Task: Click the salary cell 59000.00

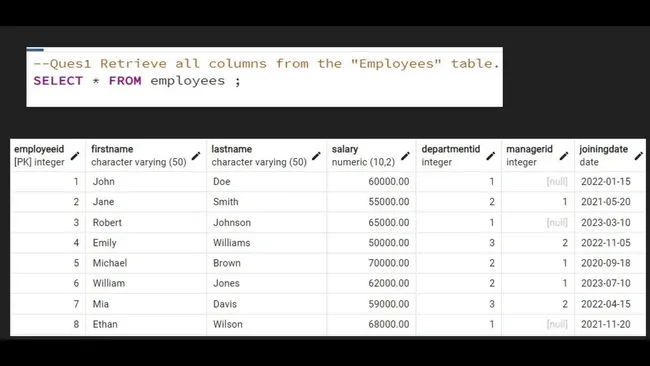Action: pyautogui.click(x=371, y=304)
